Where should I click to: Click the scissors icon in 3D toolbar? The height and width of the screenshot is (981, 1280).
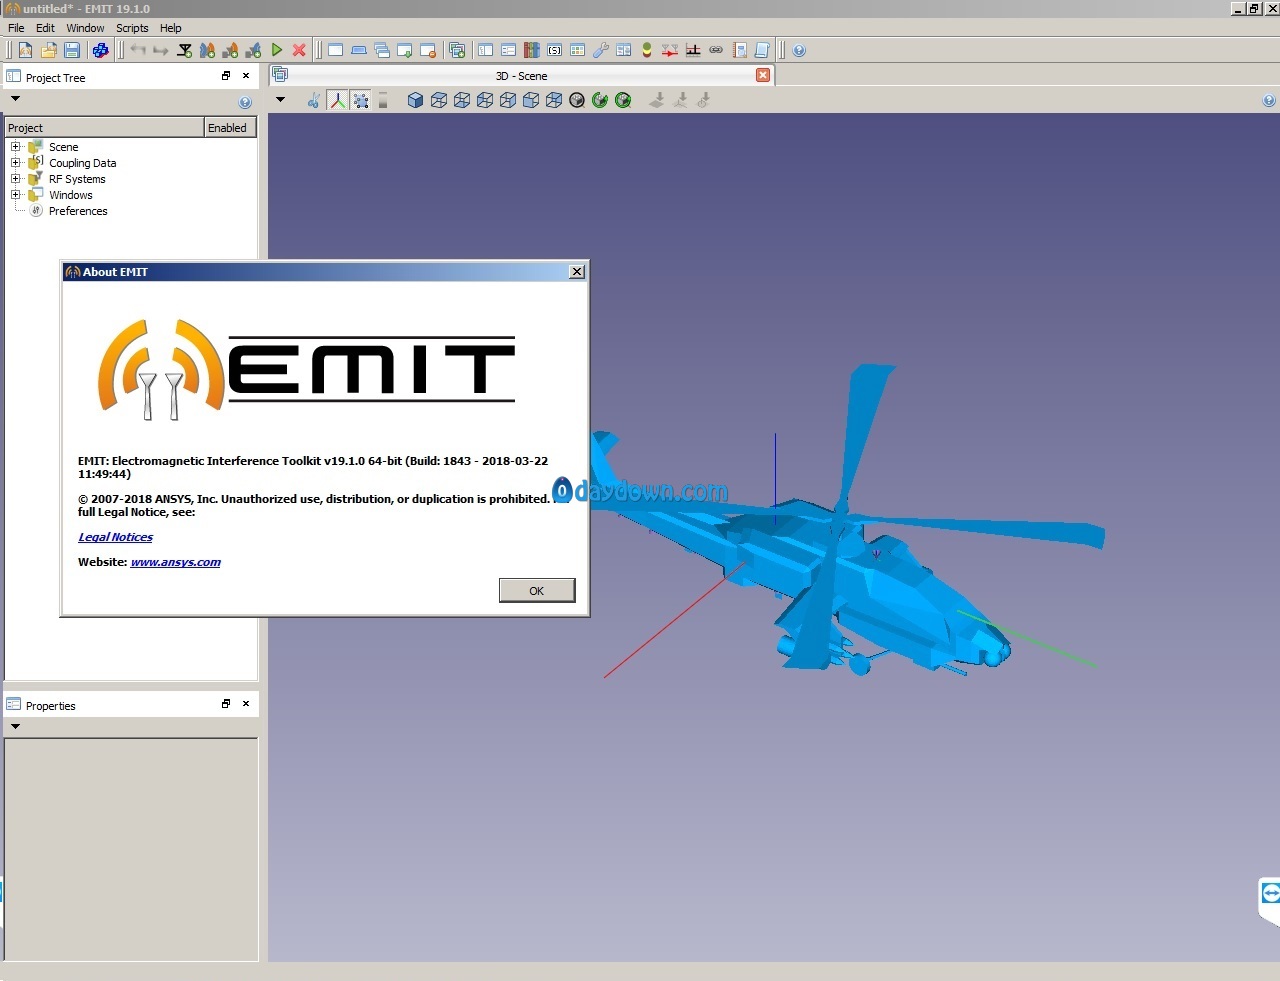click(314, 100)
